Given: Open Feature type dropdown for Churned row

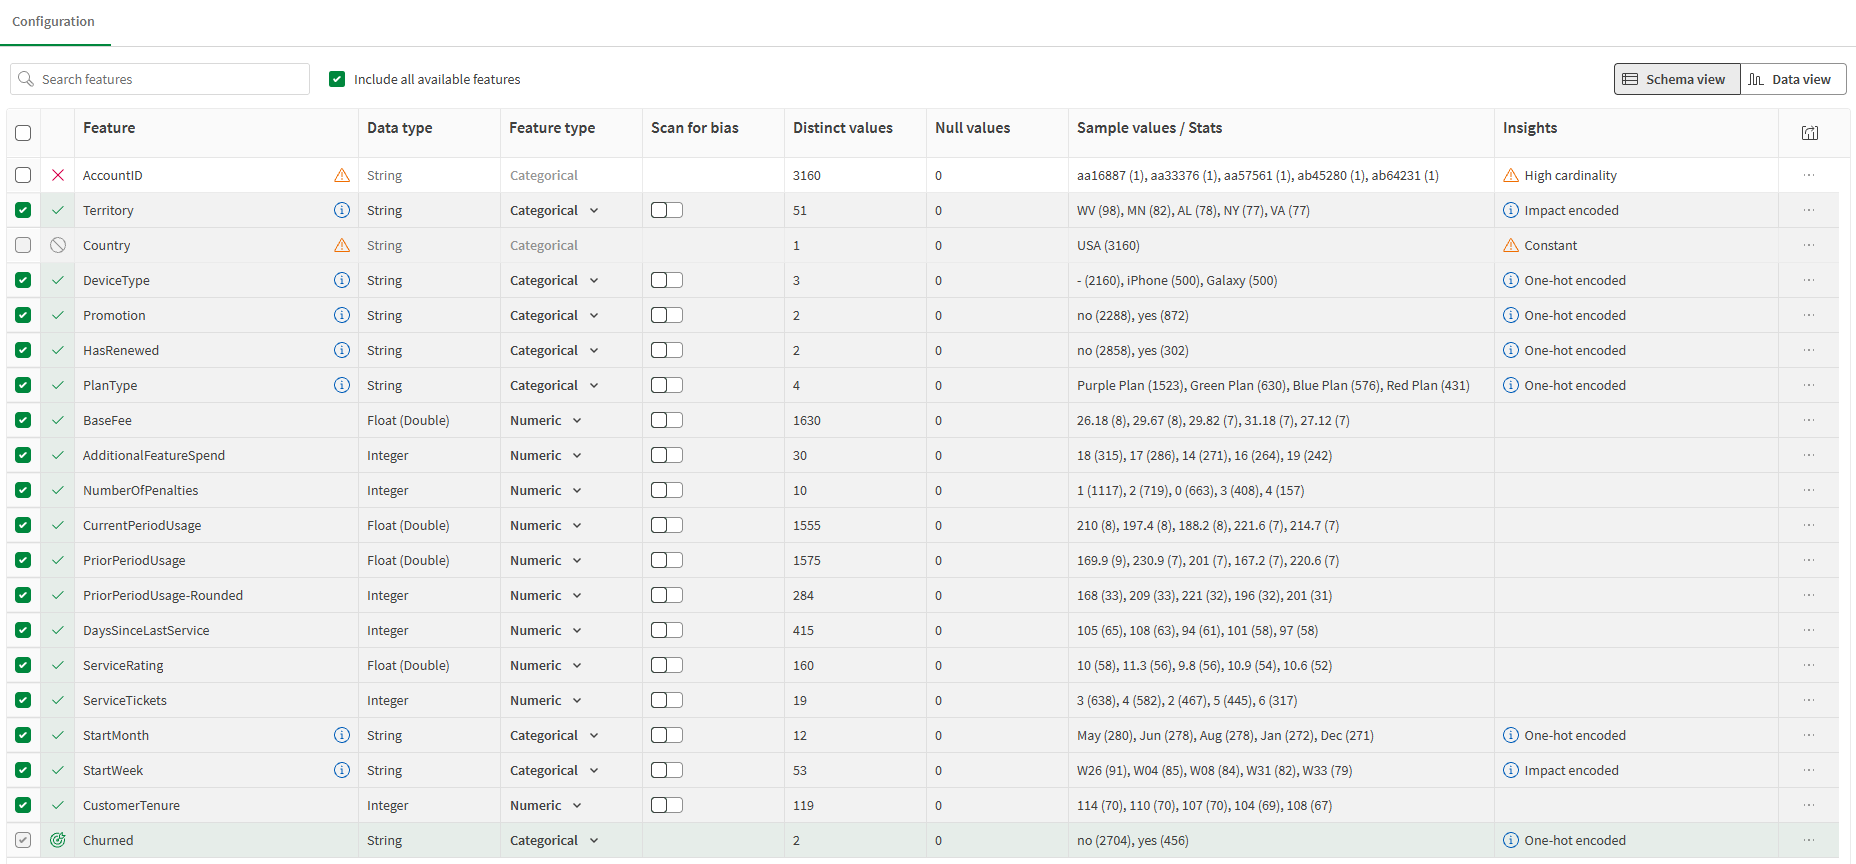Looking at the screenshot, I should click(554, 840).
